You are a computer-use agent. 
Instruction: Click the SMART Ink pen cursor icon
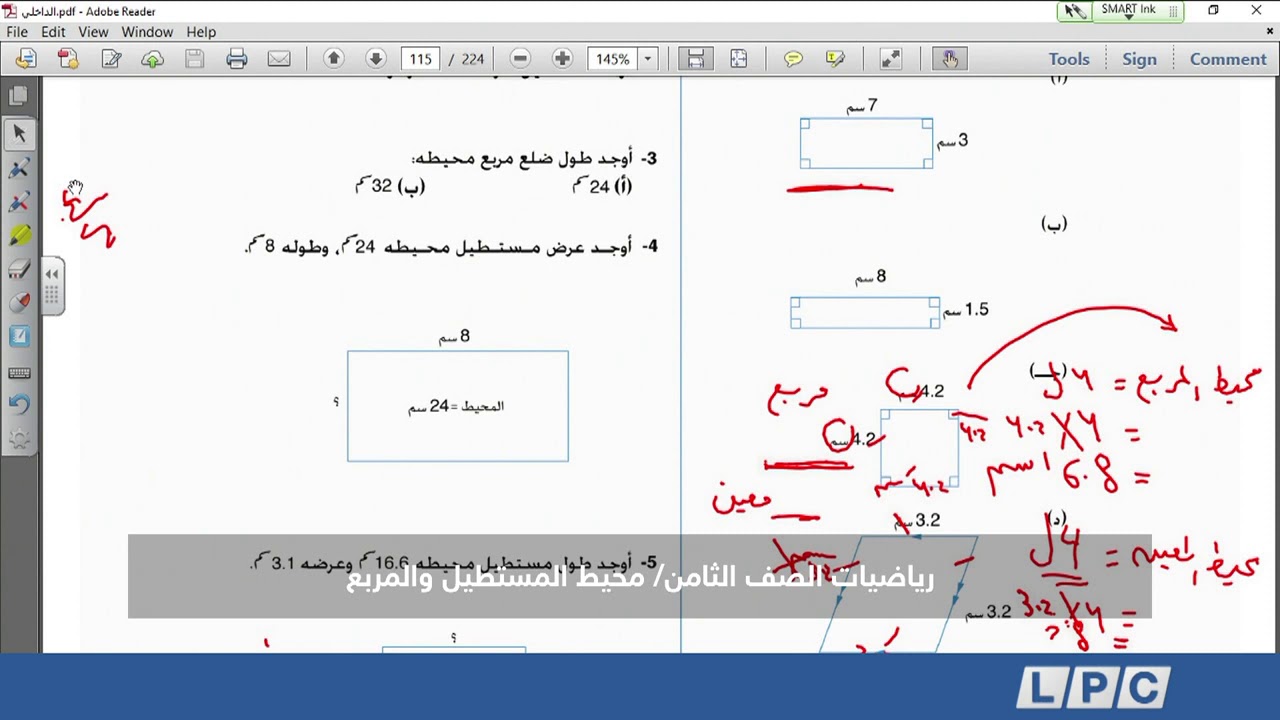(x=1075, y=11)
